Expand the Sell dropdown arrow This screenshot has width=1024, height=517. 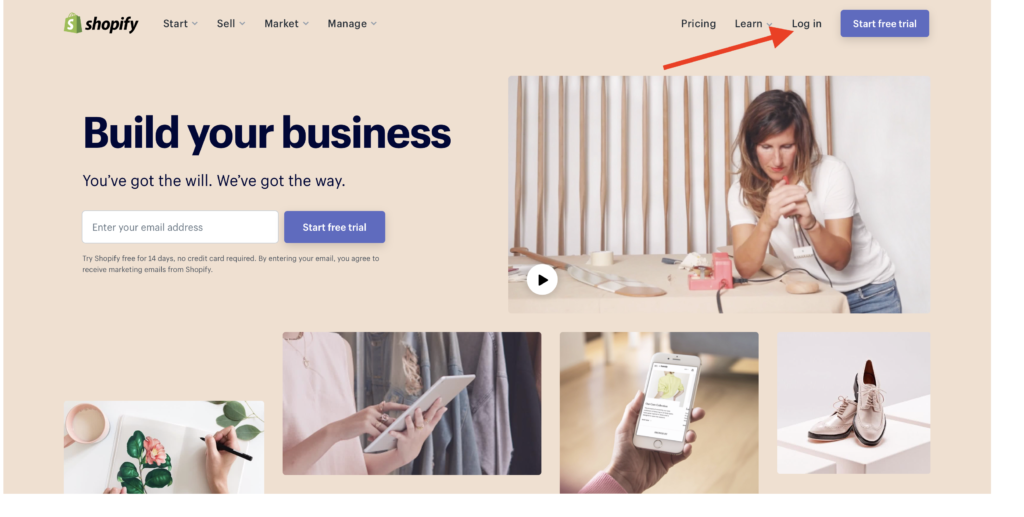click(242, 24)
